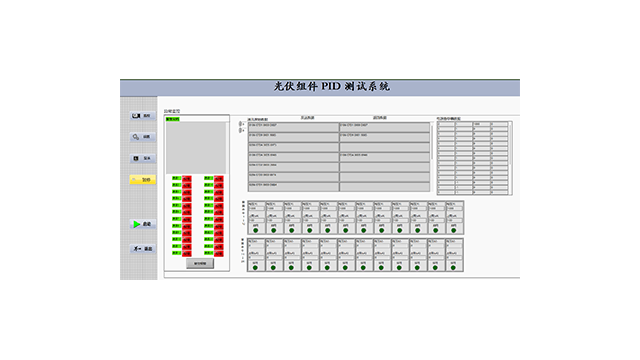
Task: Click the green round indicator of the sixth upper-row channel
Action: coord(346,231)
